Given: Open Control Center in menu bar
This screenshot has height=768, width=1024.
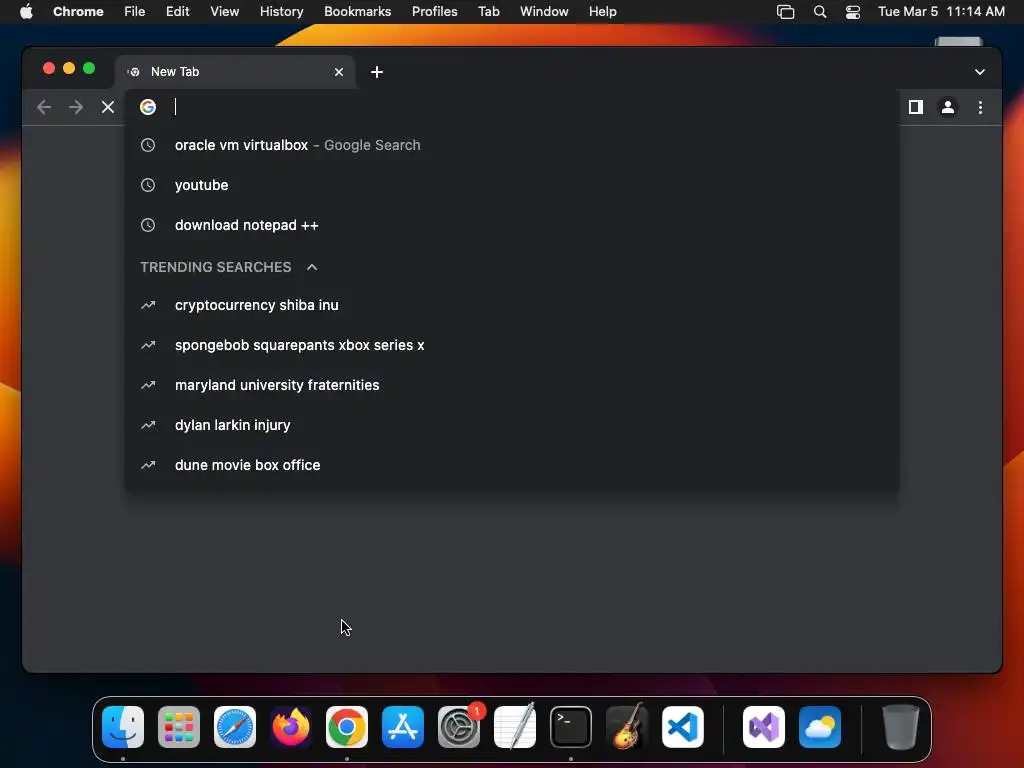Looking at the screenshot, I should (x=853, y=12).
